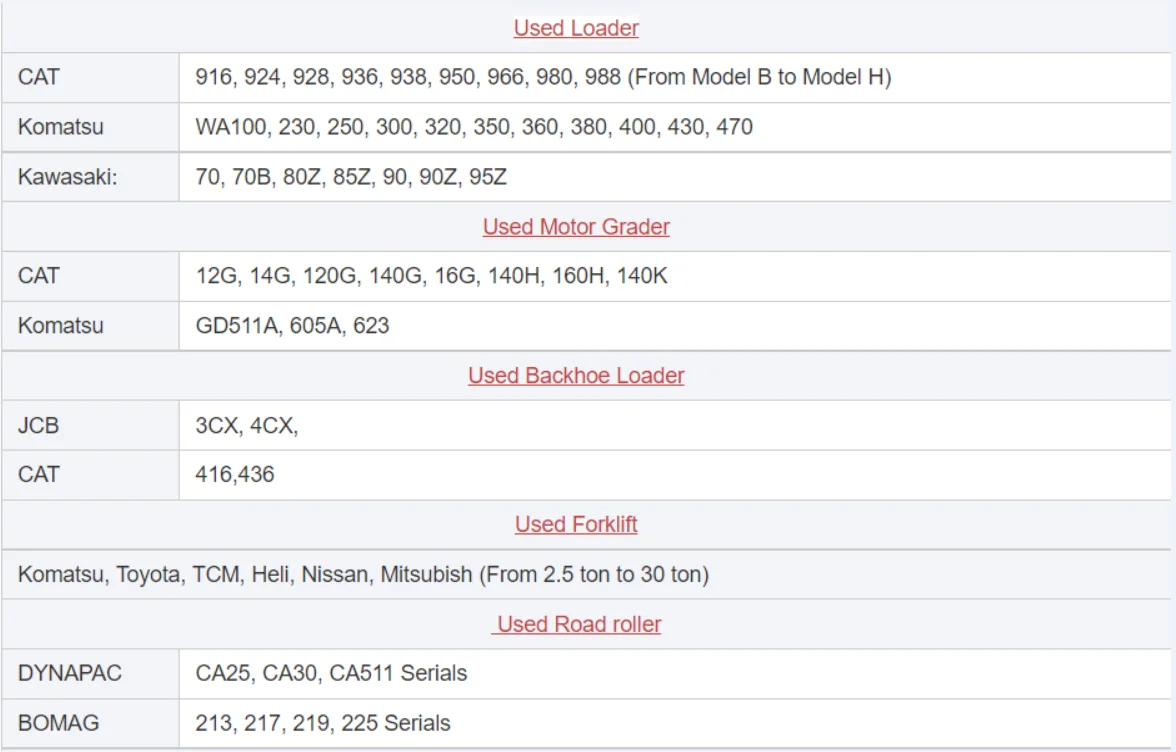The width and height of the screenshot is (1176, 752).
Task: Click the BOMAG brand cell
Action: click(59, 723)
